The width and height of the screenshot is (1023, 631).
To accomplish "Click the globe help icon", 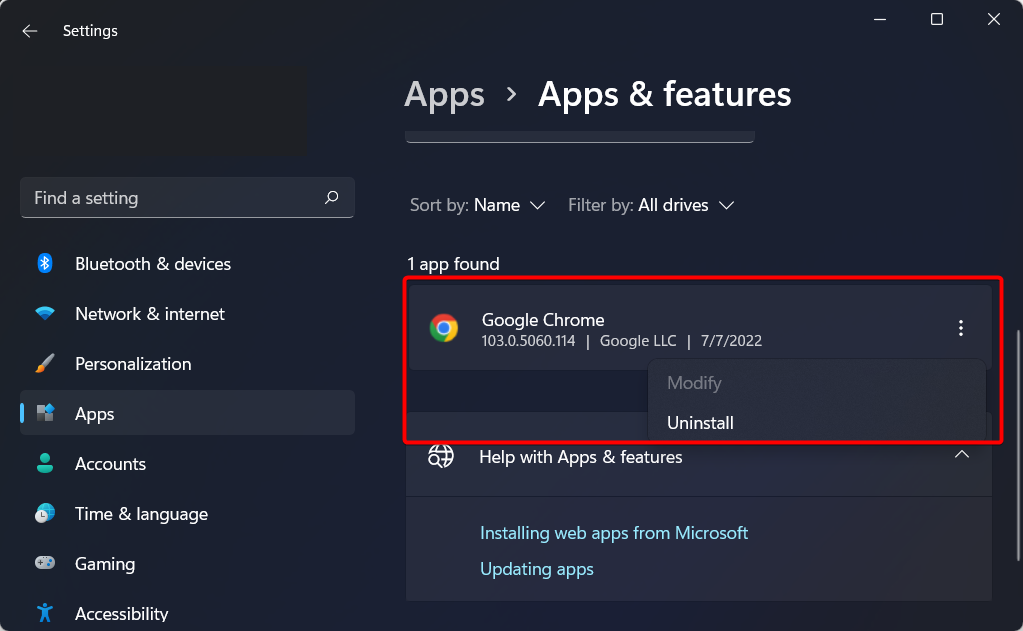I will (x=441, y=455).
